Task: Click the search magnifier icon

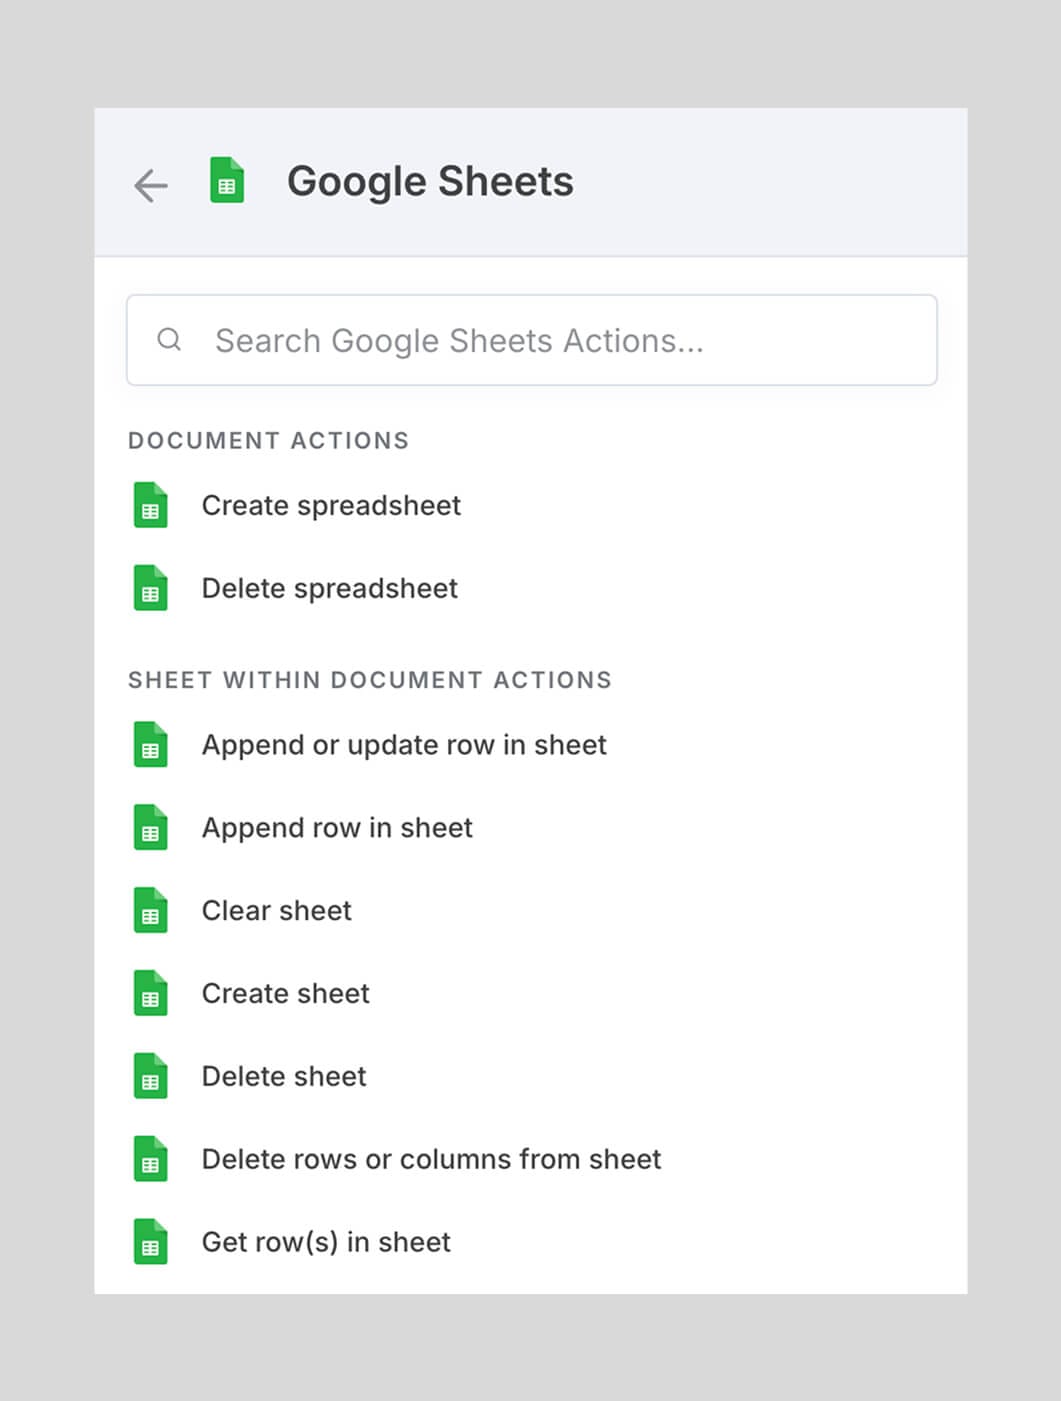Action: [170, 340]
